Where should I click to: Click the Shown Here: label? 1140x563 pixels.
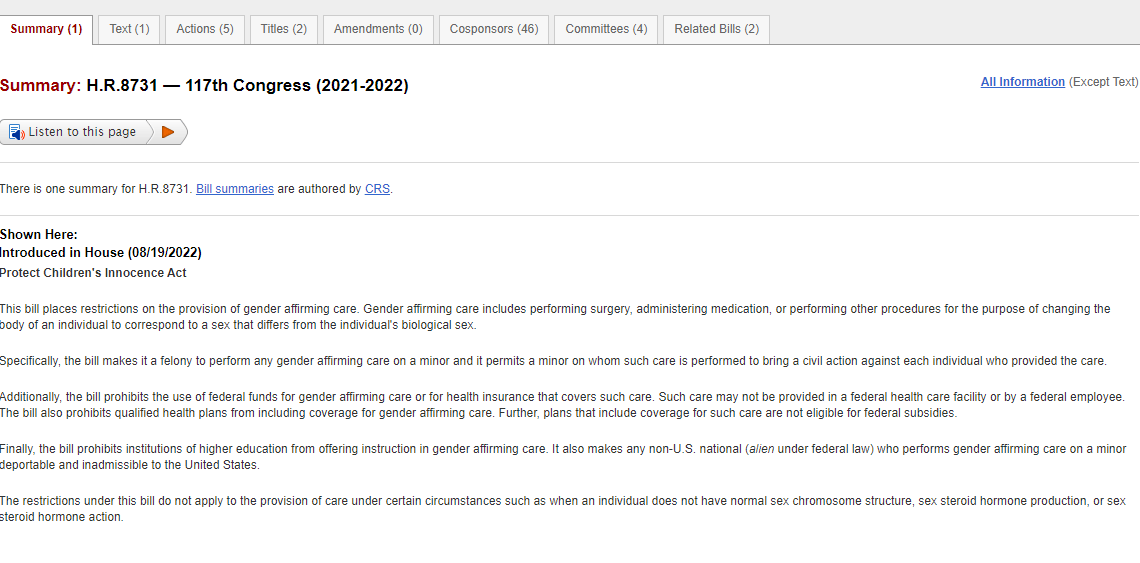point(39,234)
